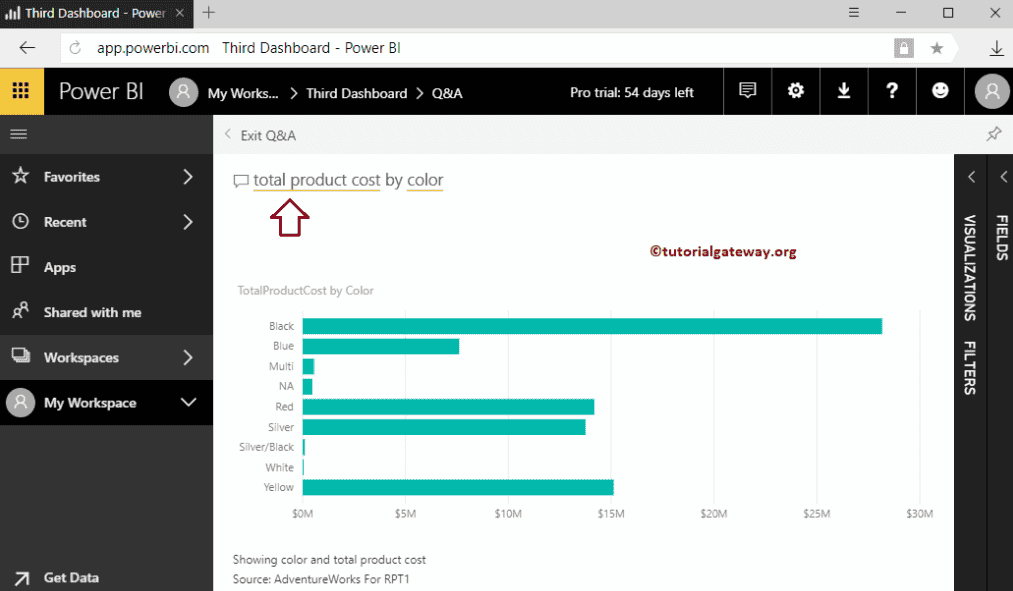Open Get Data
This screenshot has width=1013, height=591.
click(70, 577)
